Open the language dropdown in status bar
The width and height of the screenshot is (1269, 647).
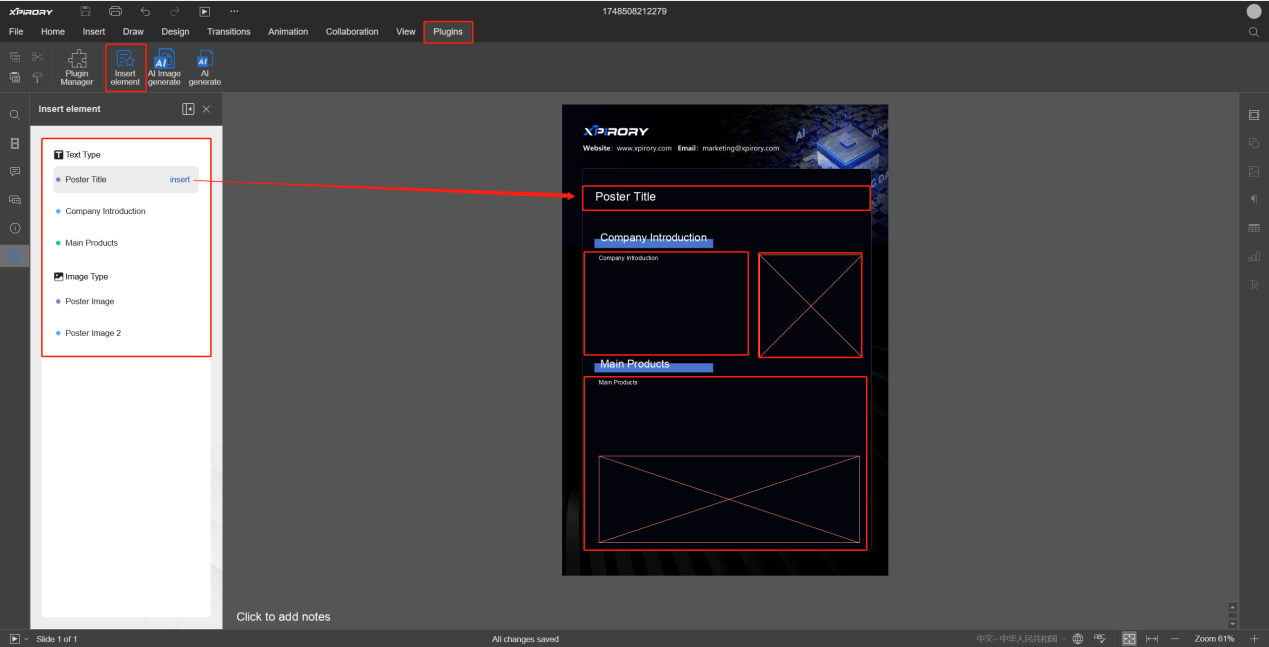point(1016,638)
